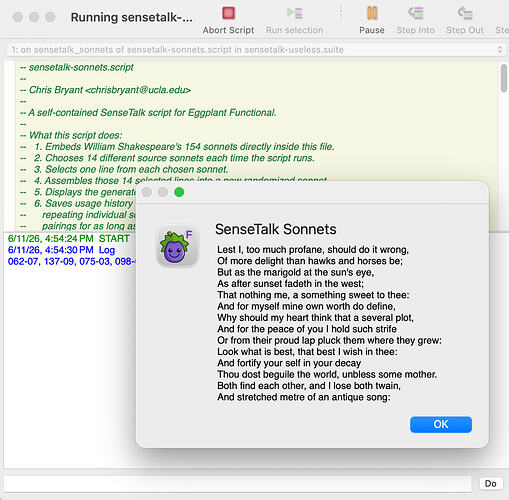Screen dimensions: 509x500
Task: Click the Do button
Action: tap(490, 483)
